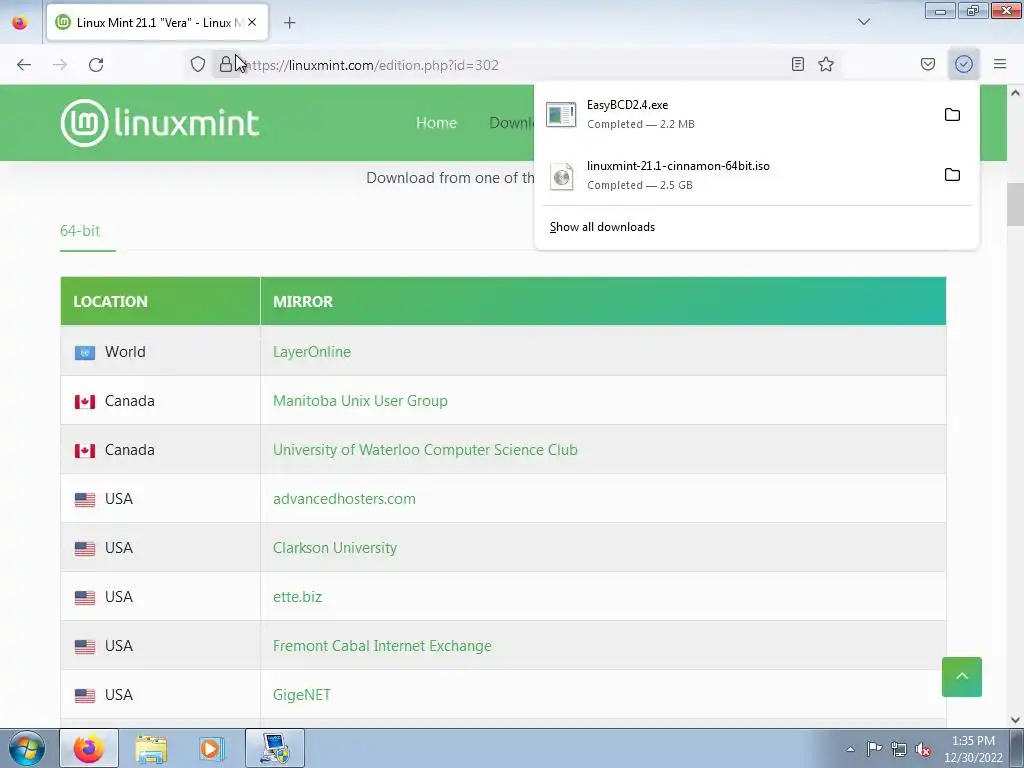The height and width of the screenshot is (768, 1024).
Task: Click the scrollbar up arrow
Action: pyautogui.click(x=1016, y=93)
